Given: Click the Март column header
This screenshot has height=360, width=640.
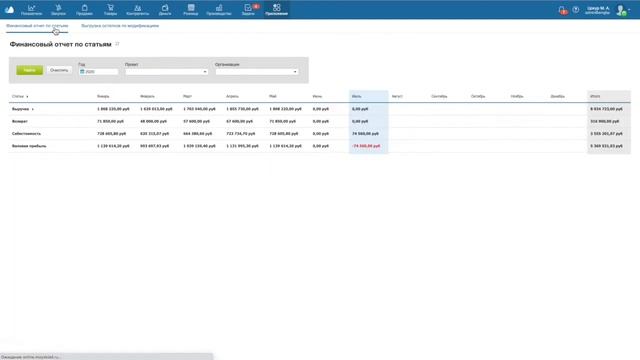Looking at the screenshot, I should click(x=187, y=96).
